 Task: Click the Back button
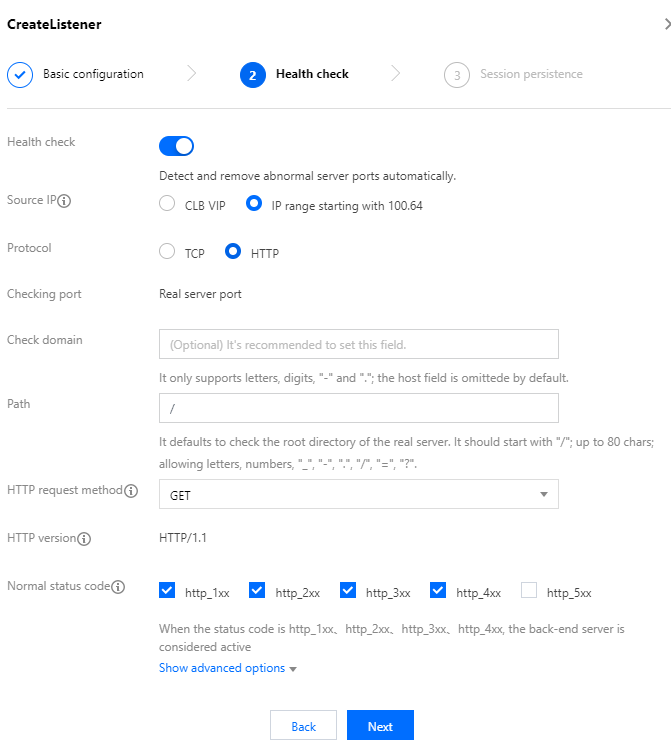303,725
